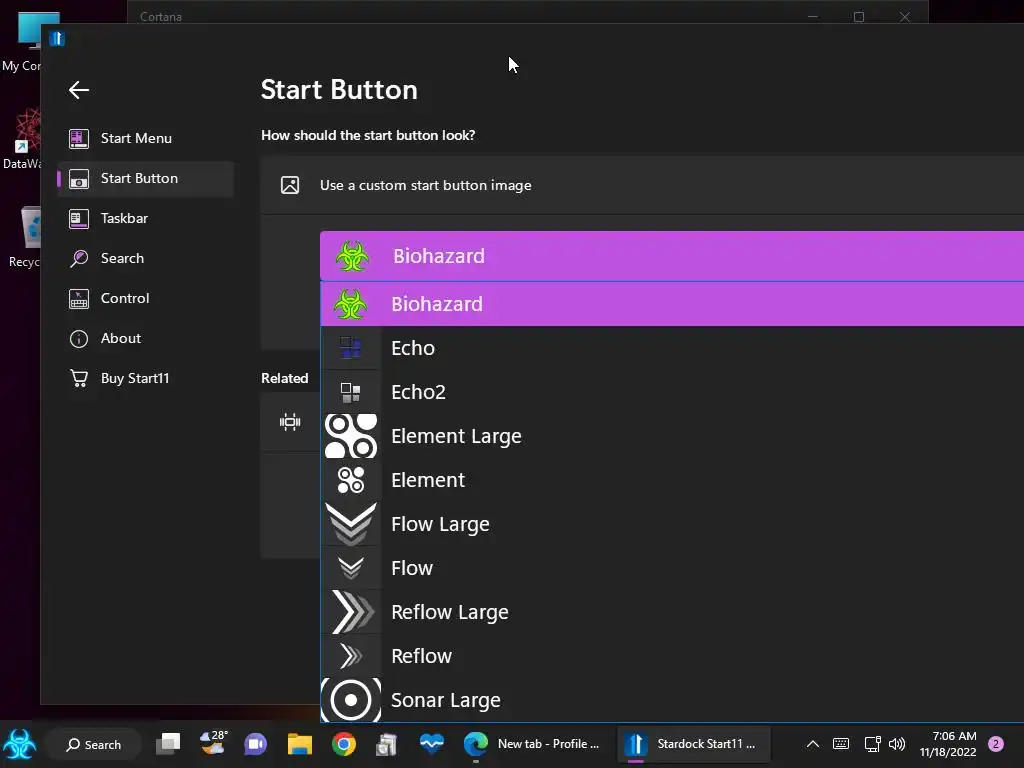Click the Stardock Start11 taskbar button
The width and height of the screenshot is (1024, 768).
click(x=694, y=744)
